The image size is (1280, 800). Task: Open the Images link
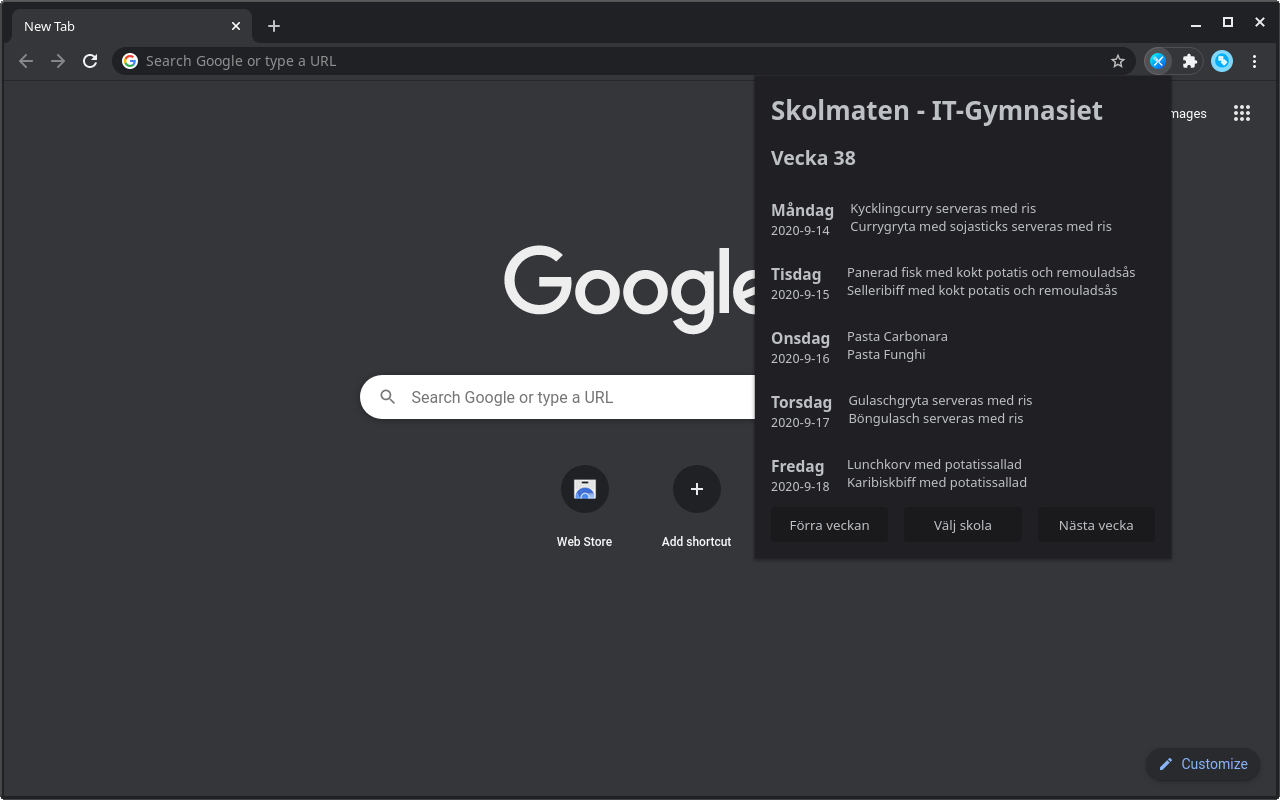point(1186,113)
